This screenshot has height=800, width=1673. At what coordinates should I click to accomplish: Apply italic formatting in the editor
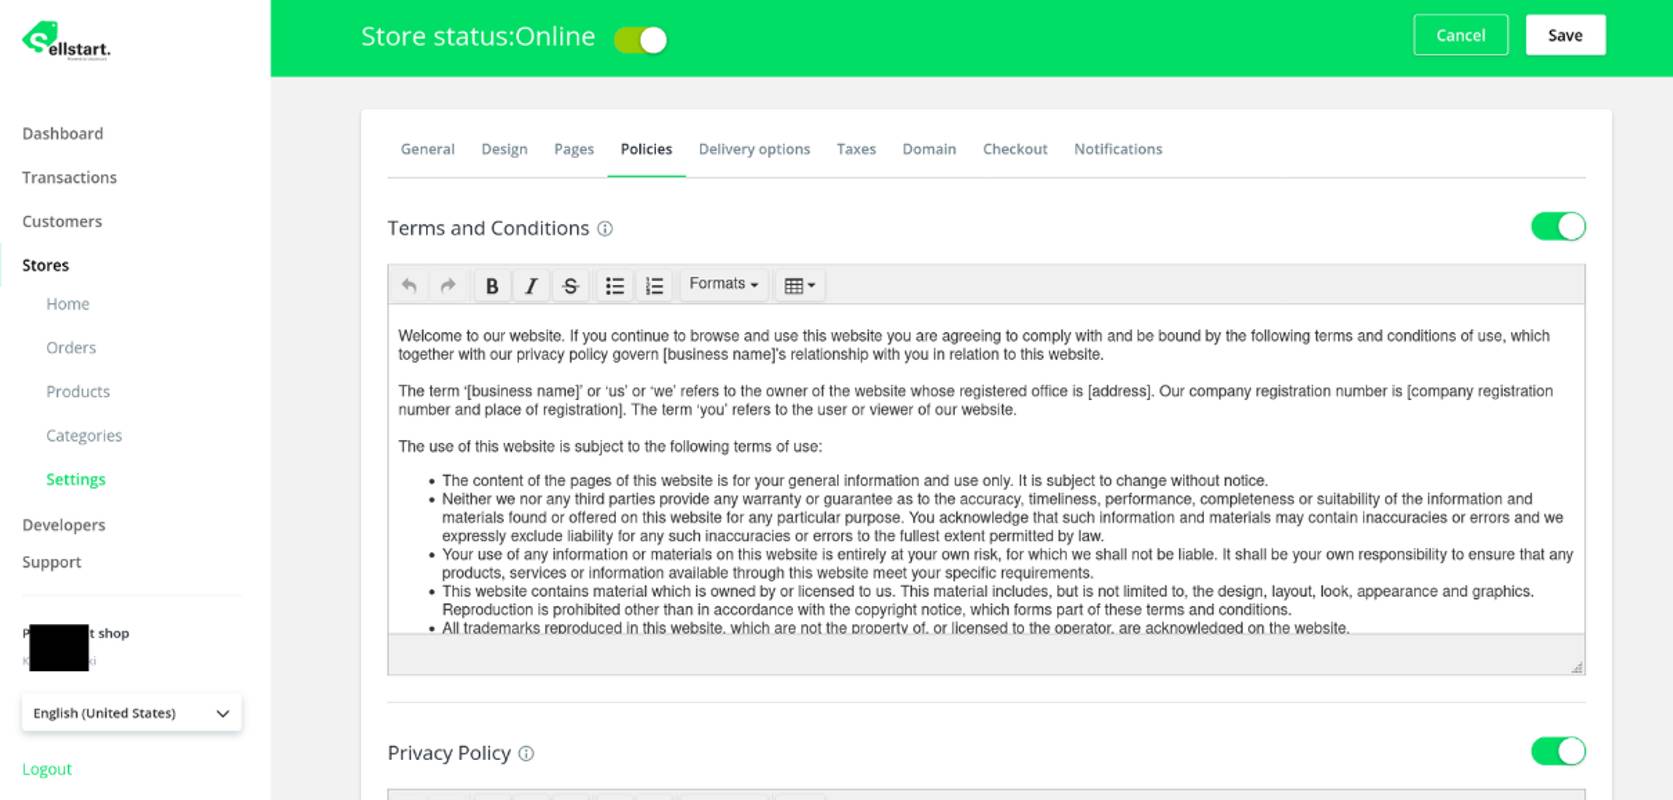(x=531, y=286)
